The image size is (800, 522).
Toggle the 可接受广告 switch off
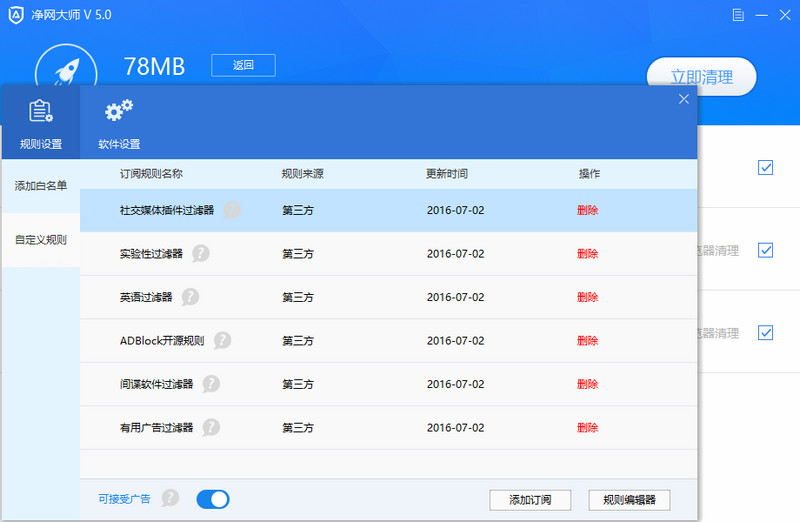click(x=213, y=499)
